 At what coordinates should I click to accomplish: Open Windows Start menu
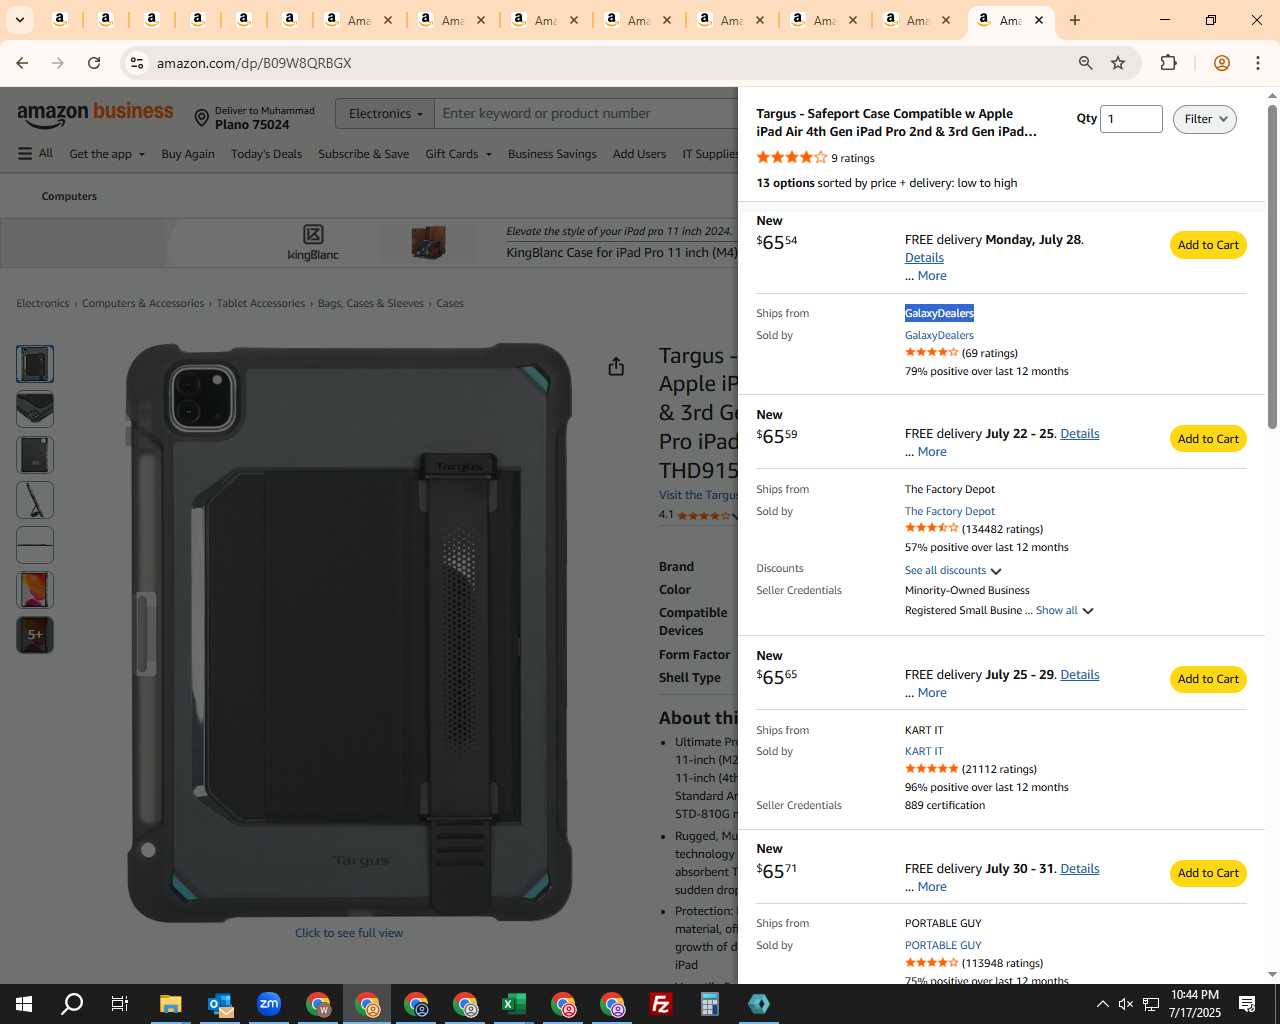[x=24, y=1004]
